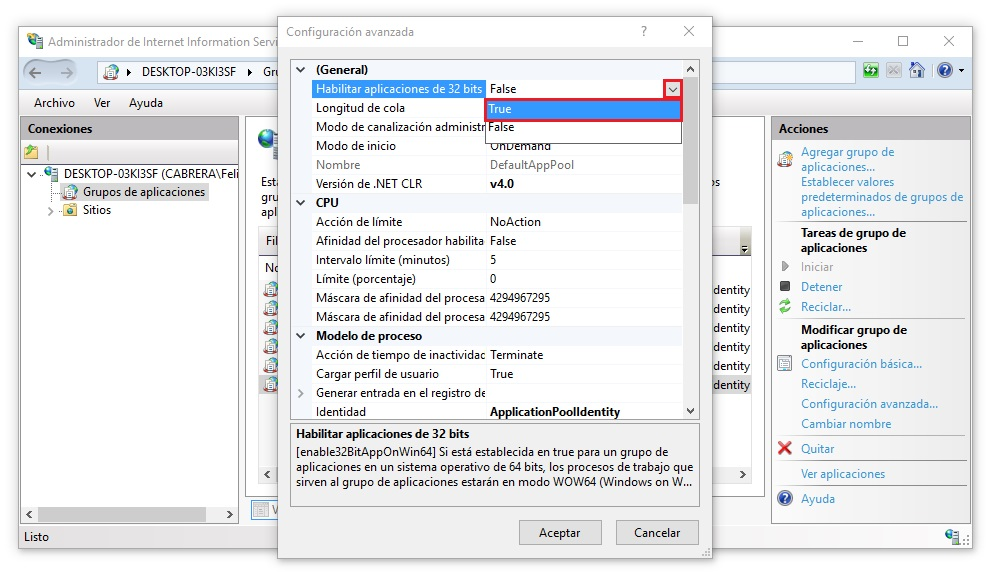Expand the Sitios tree node
This screenshot has height=572, width=989.
(50, 211)
